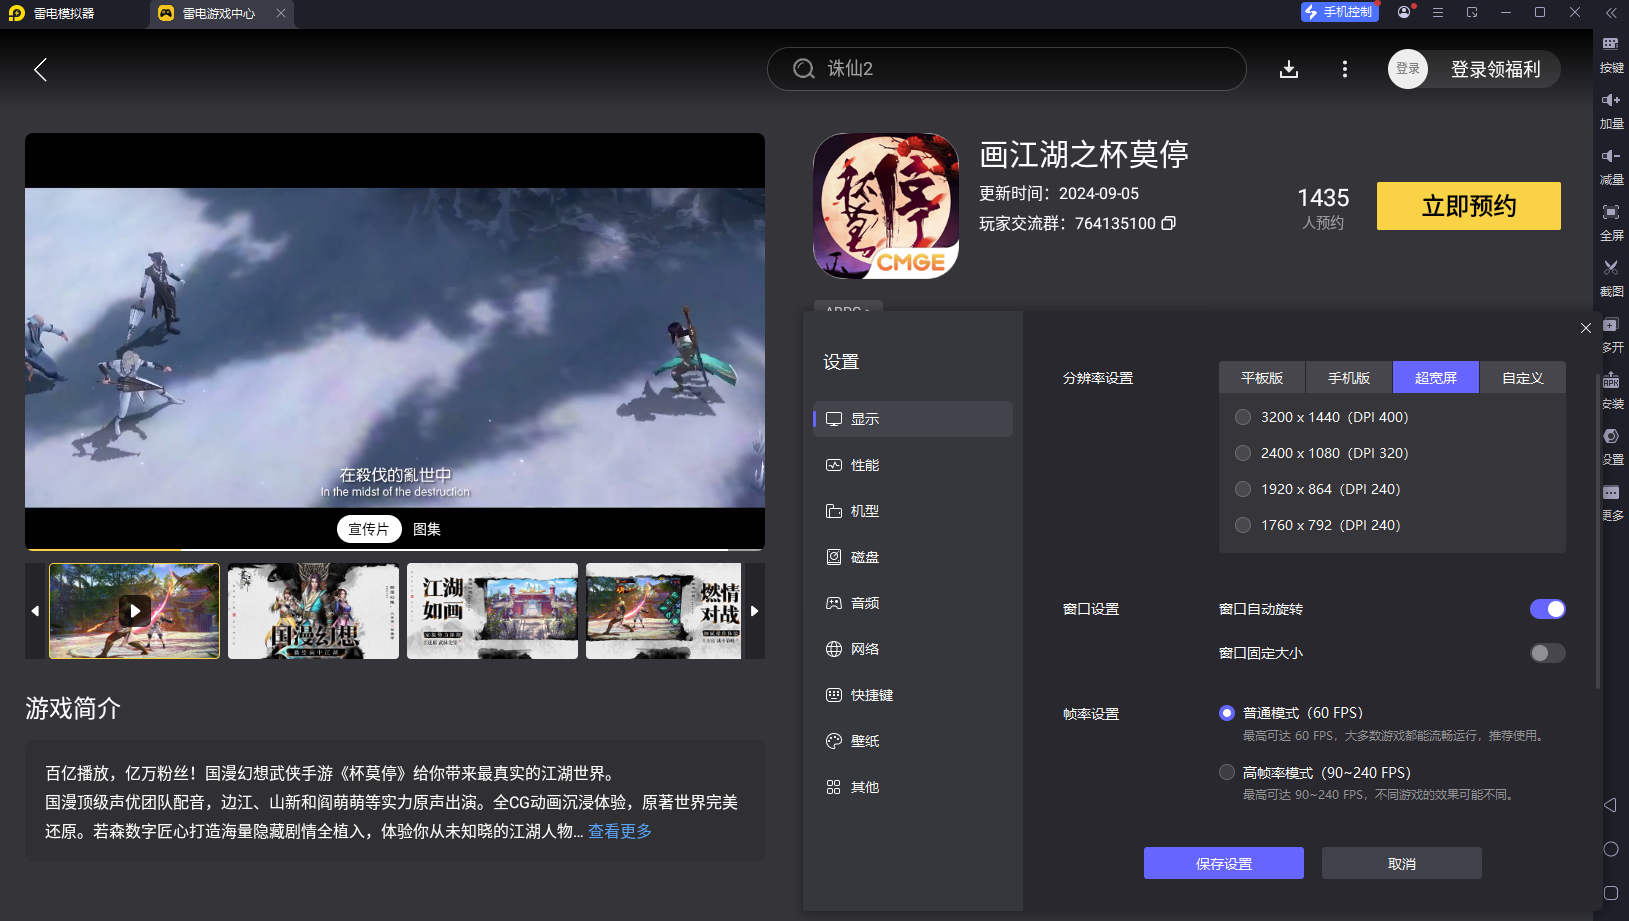The width and height of the screenshot is (1629, 921).
Task: Switch media view to 图集
Action: 427,529
